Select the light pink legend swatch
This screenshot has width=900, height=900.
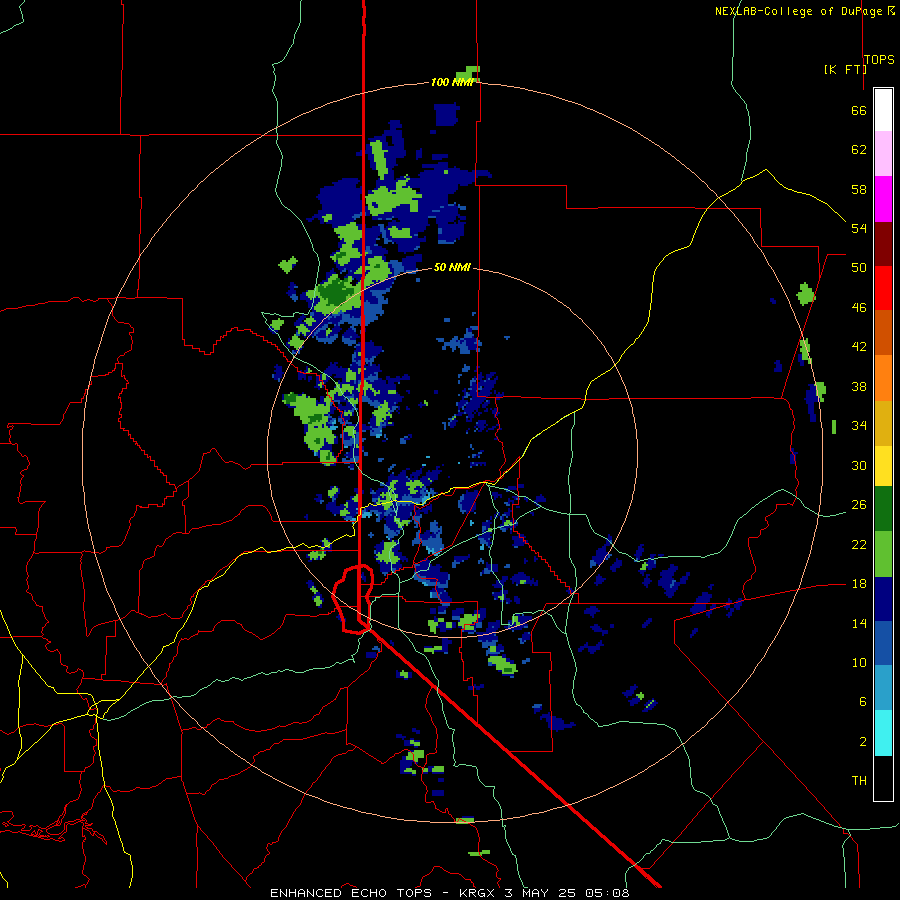click(883, 153)
